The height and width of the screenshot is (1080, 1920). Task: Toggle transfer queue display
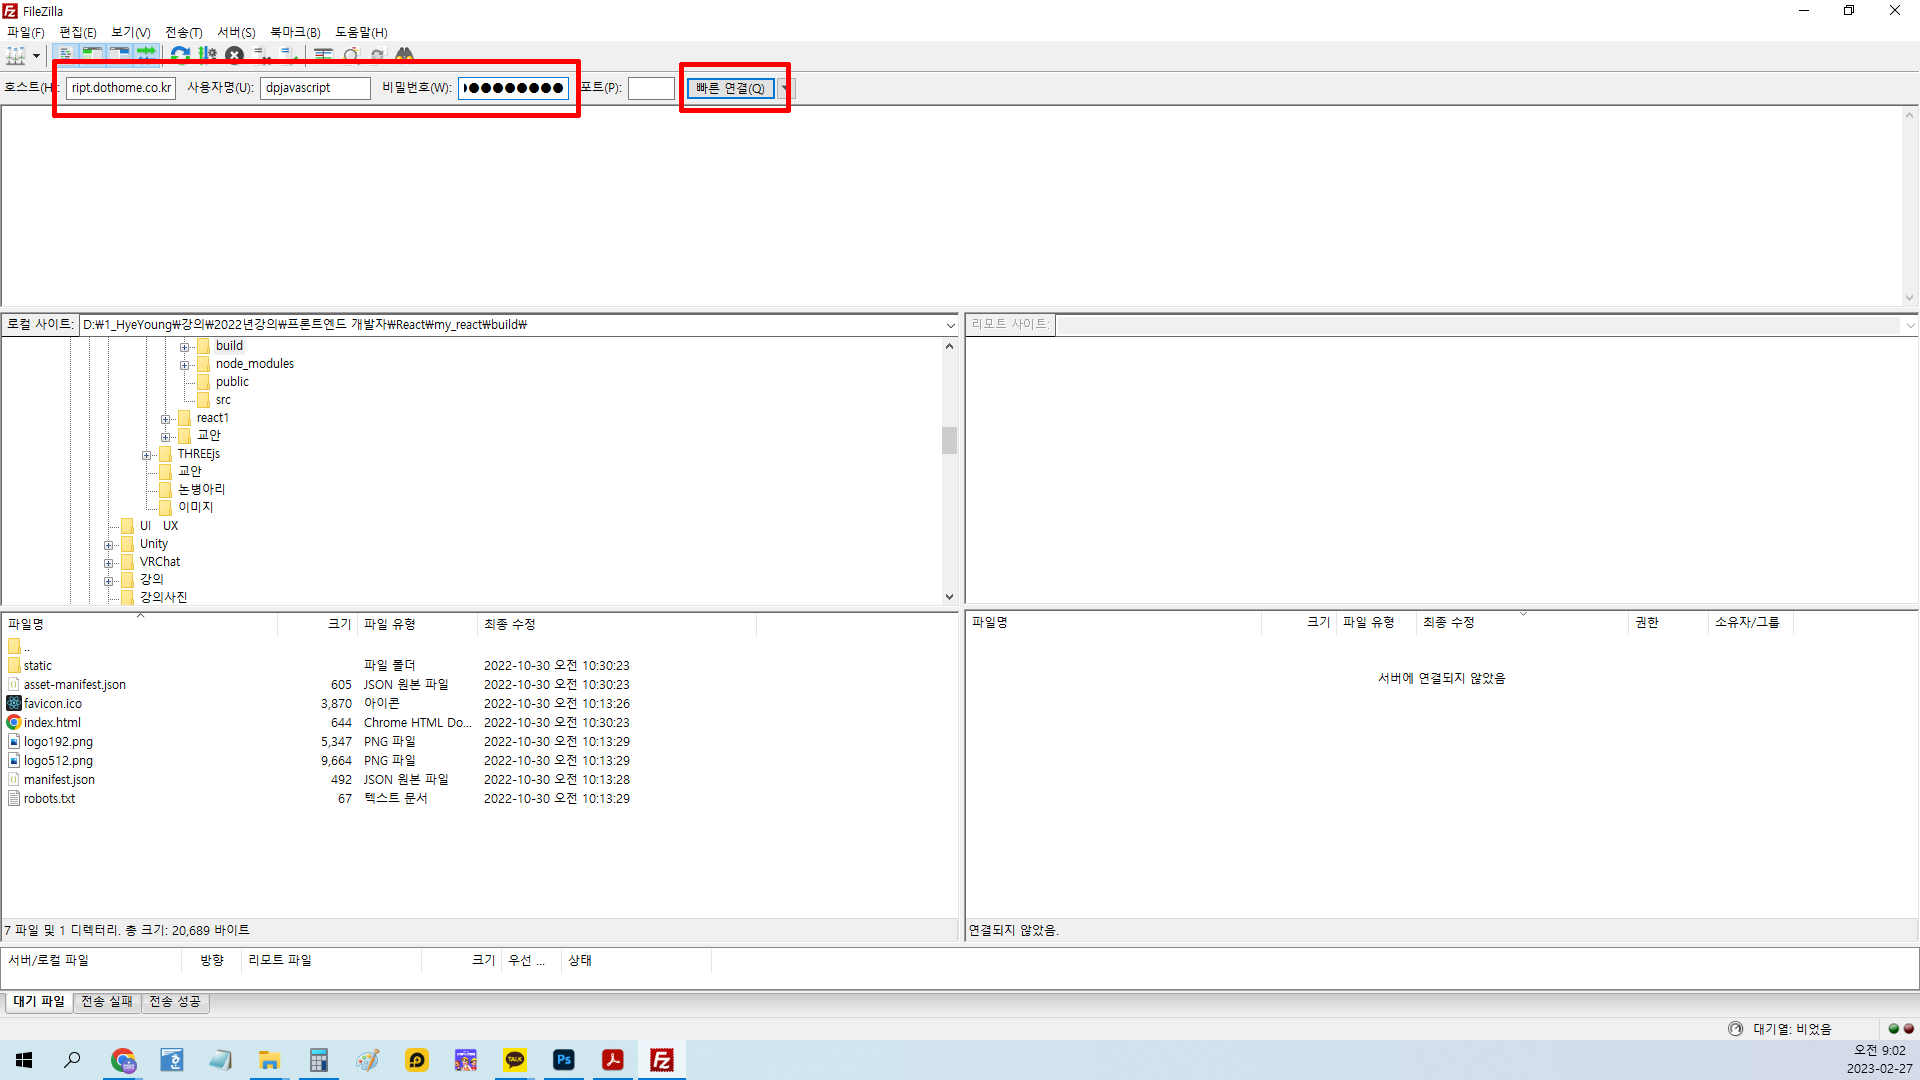pyautogui.click(x=146, y=54)
